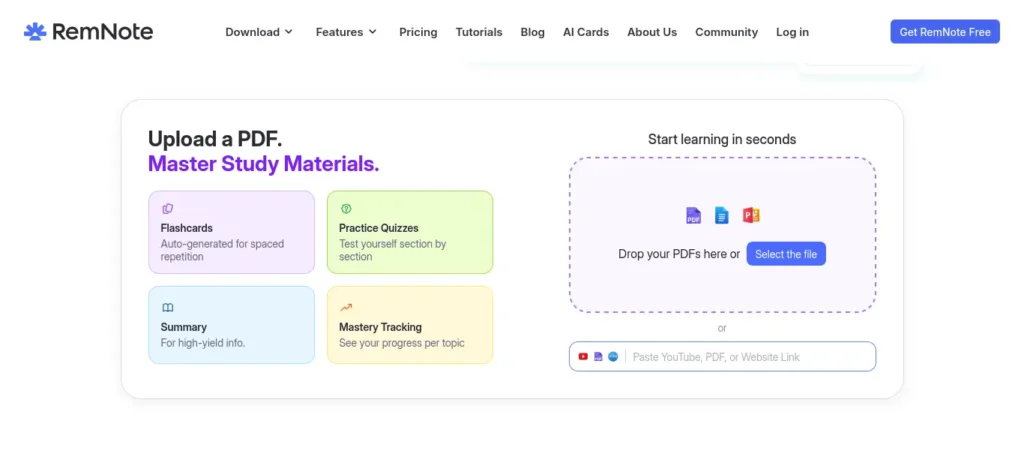Screen dimensions: 1024x466
Task: Open the Pricing page
Action: tap(418, 32)
